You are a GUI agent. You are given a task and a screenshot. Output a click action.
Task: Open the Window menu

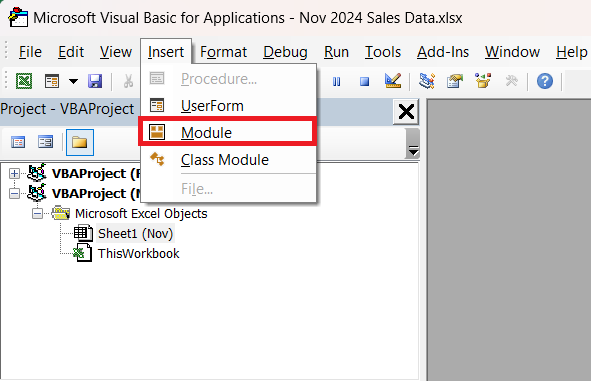[x=512, y=52]
